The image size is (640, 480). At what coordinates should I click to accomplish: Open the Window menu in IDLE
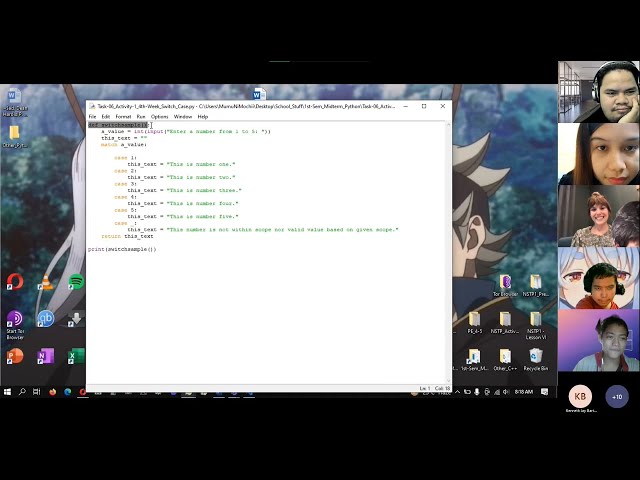click(x=183, y=117)
